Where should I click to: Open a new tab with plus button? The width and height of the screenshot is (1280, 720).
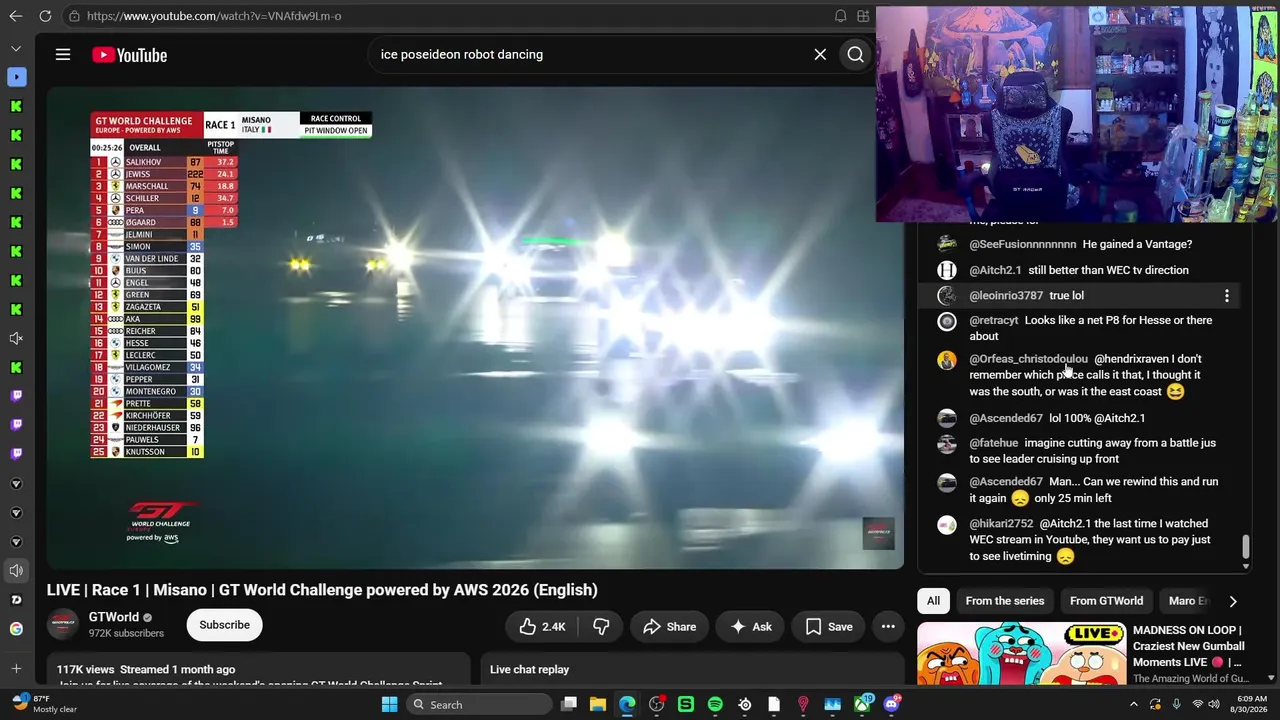tap(16, 668)
